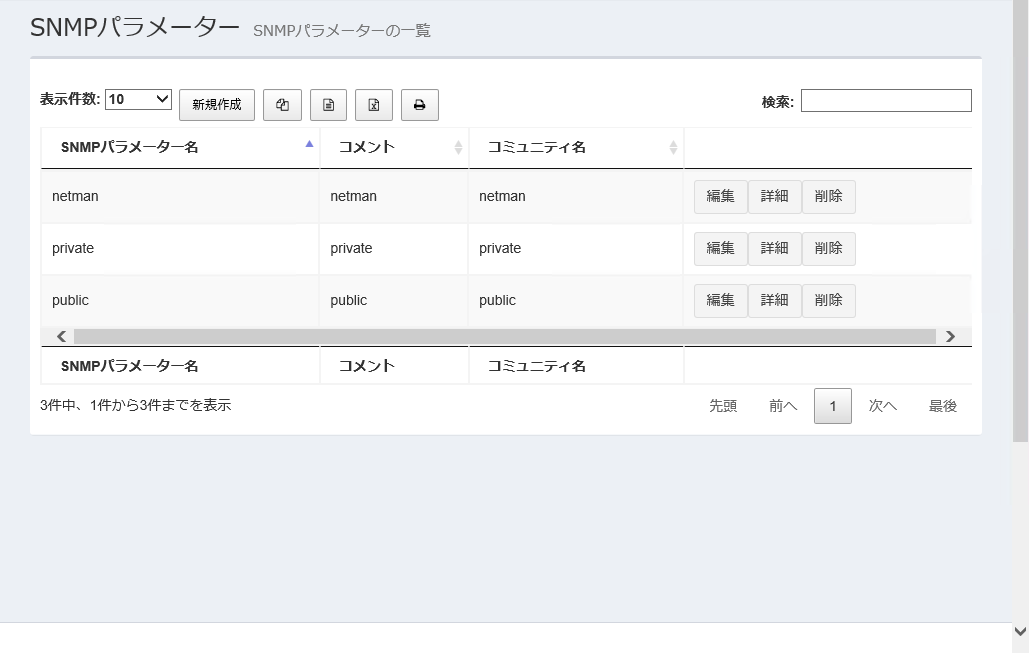The image size is (1029, 653).
Task: Export the list using the CSV file icon
Action: (x=328, y=104)
